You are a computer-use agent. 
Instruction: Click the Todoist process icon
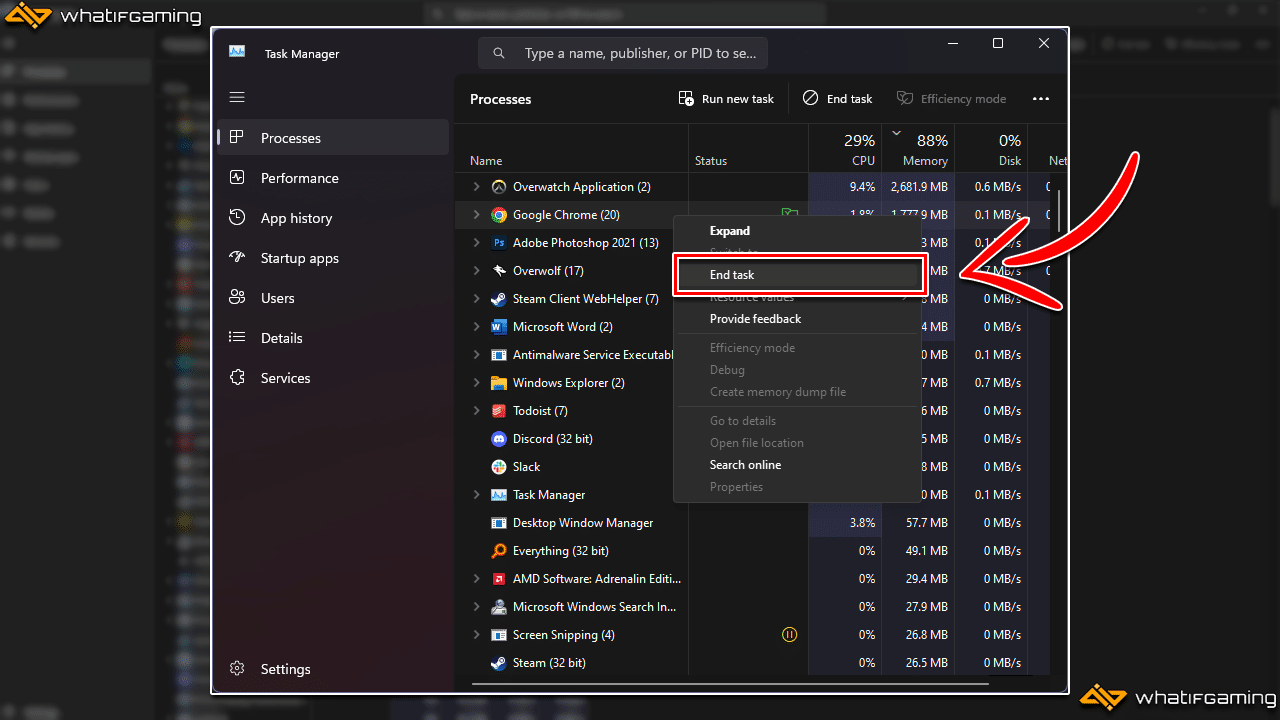click(499, 411)
